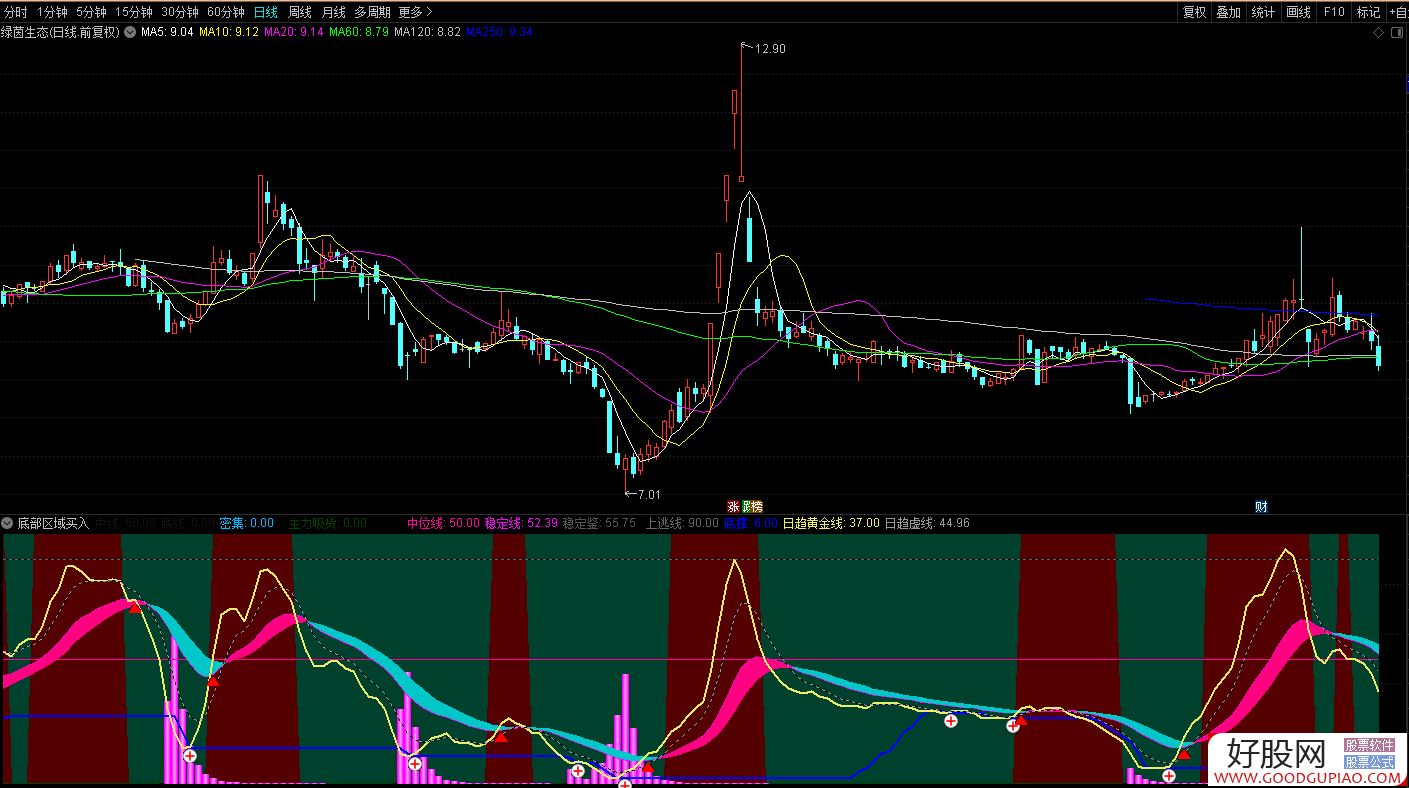Screen dimensions: 1409x788
Task: Click the 中位线: 50.00 value
Action: pyautogui.click(x=443, y=523)
